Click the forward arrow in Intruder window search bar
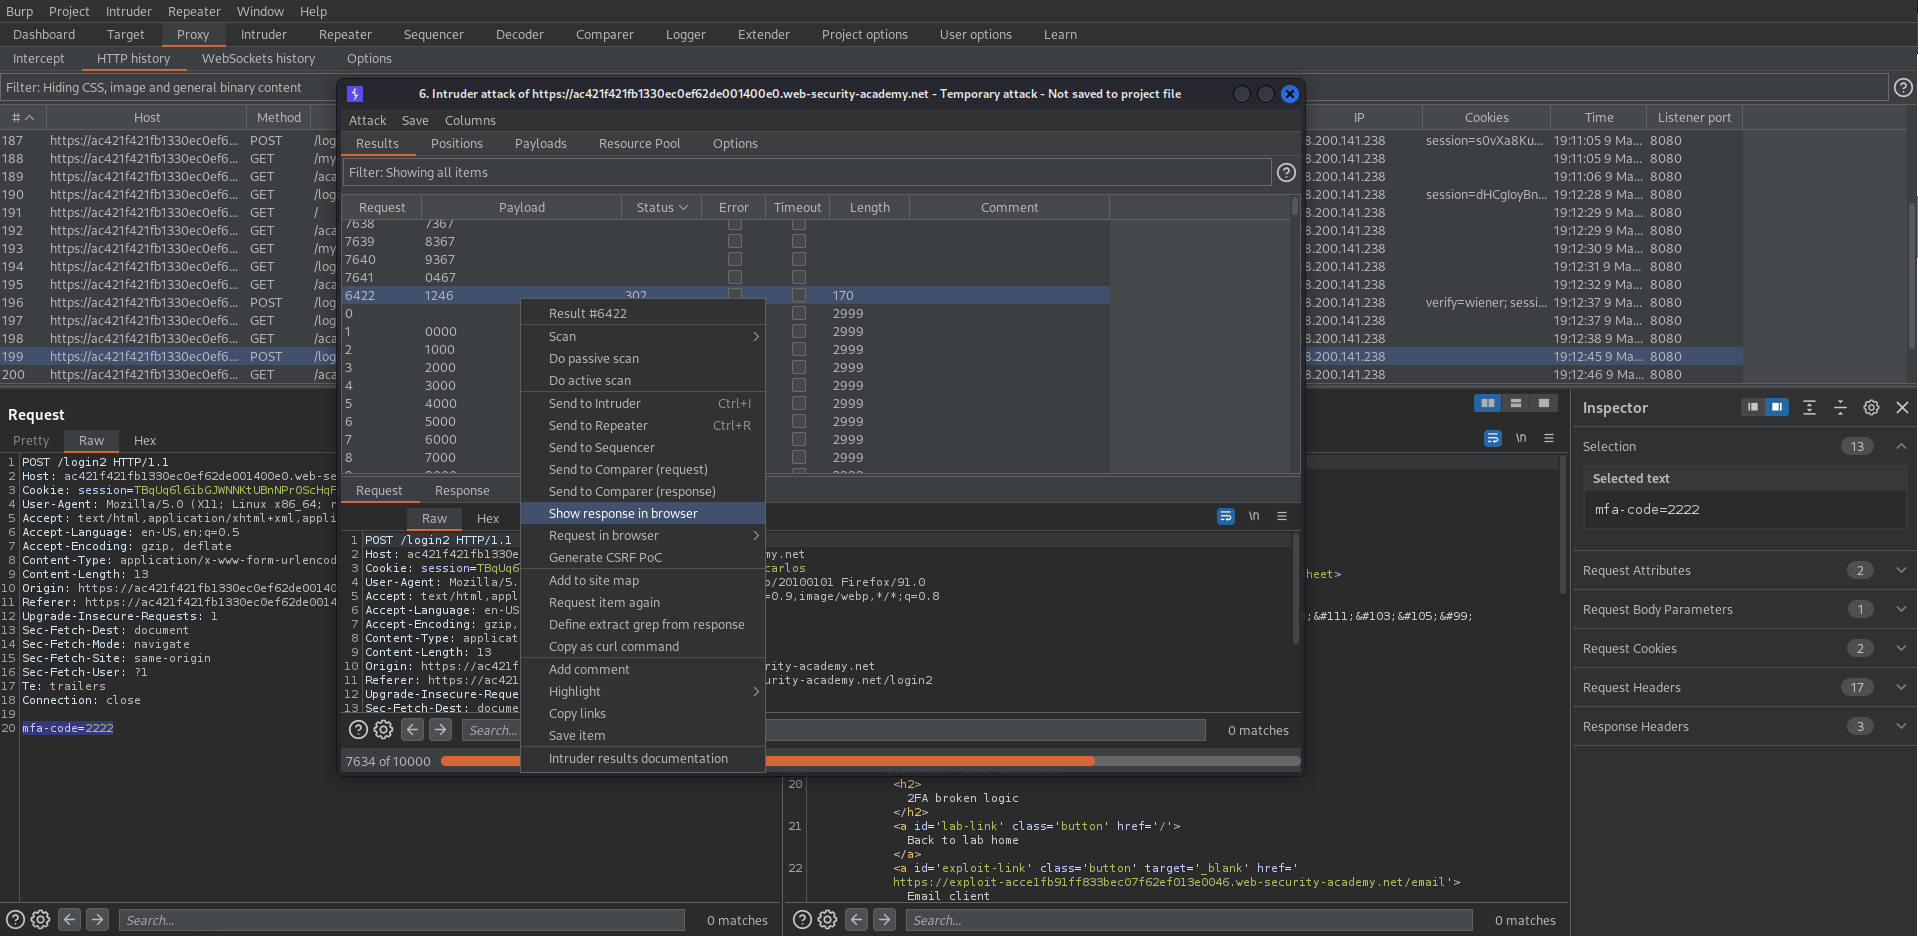 [440, 730]
